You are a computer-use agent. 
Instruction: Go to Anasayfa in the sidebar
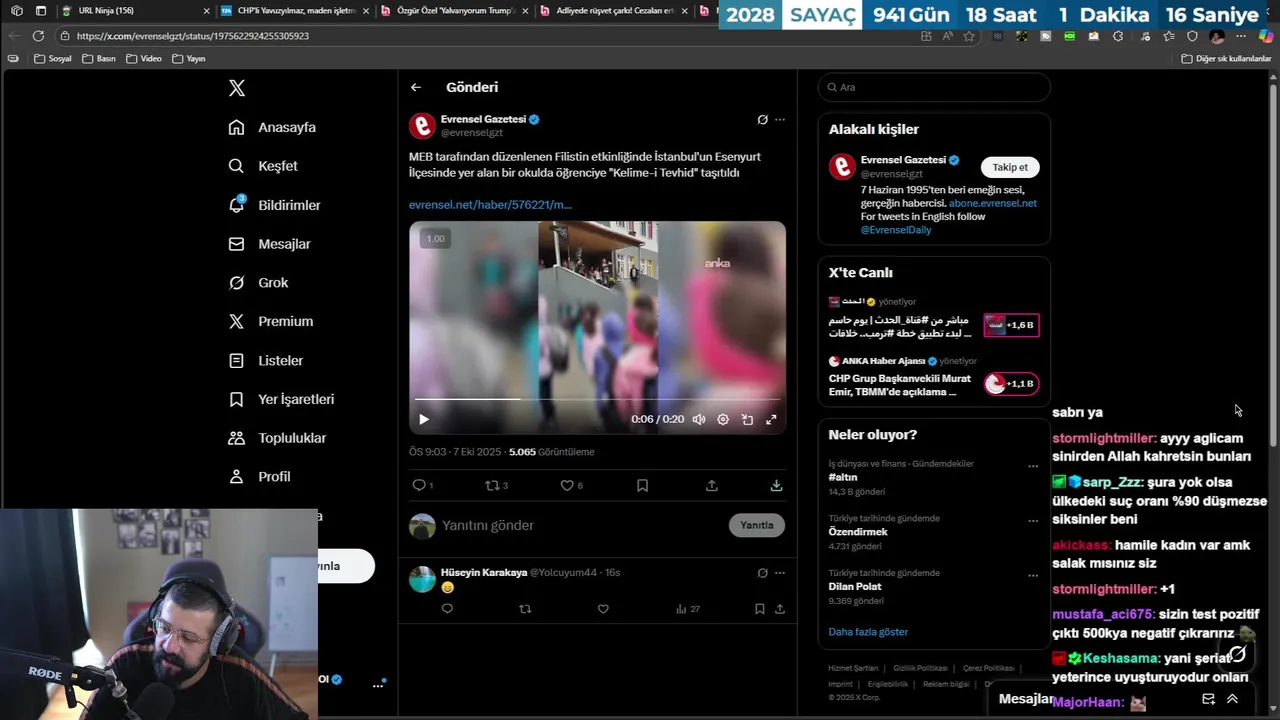[x=272, y=127]
